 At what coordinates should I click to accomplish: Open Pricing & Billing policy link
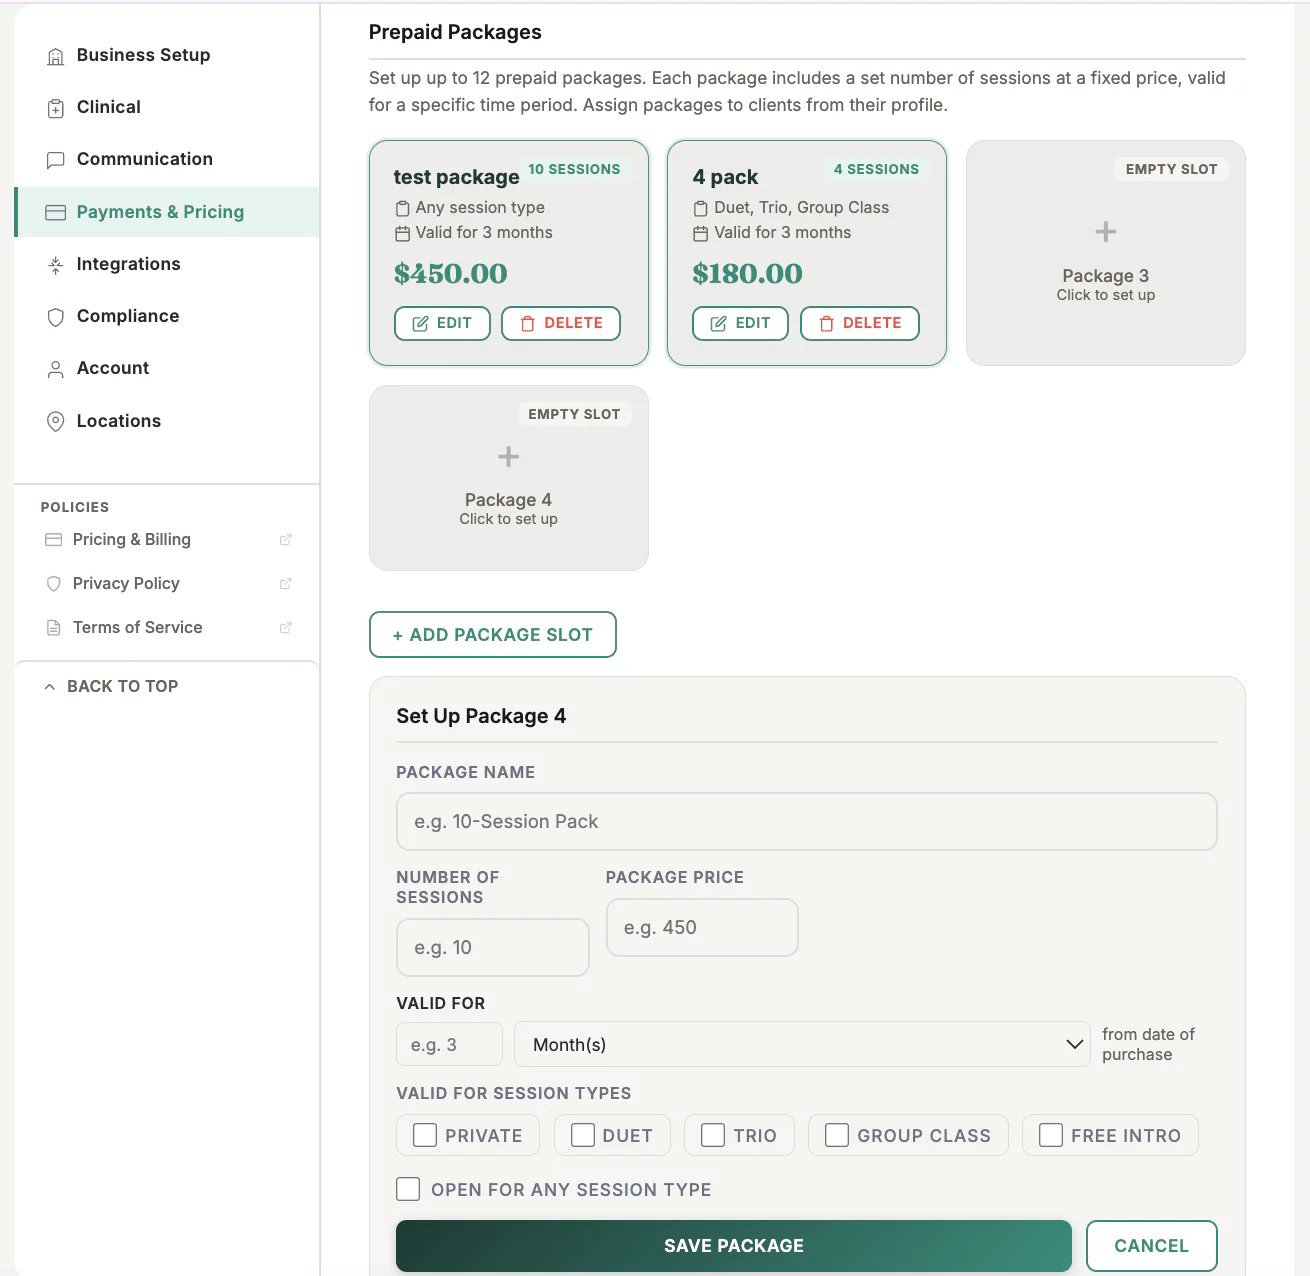pos(132,539)
